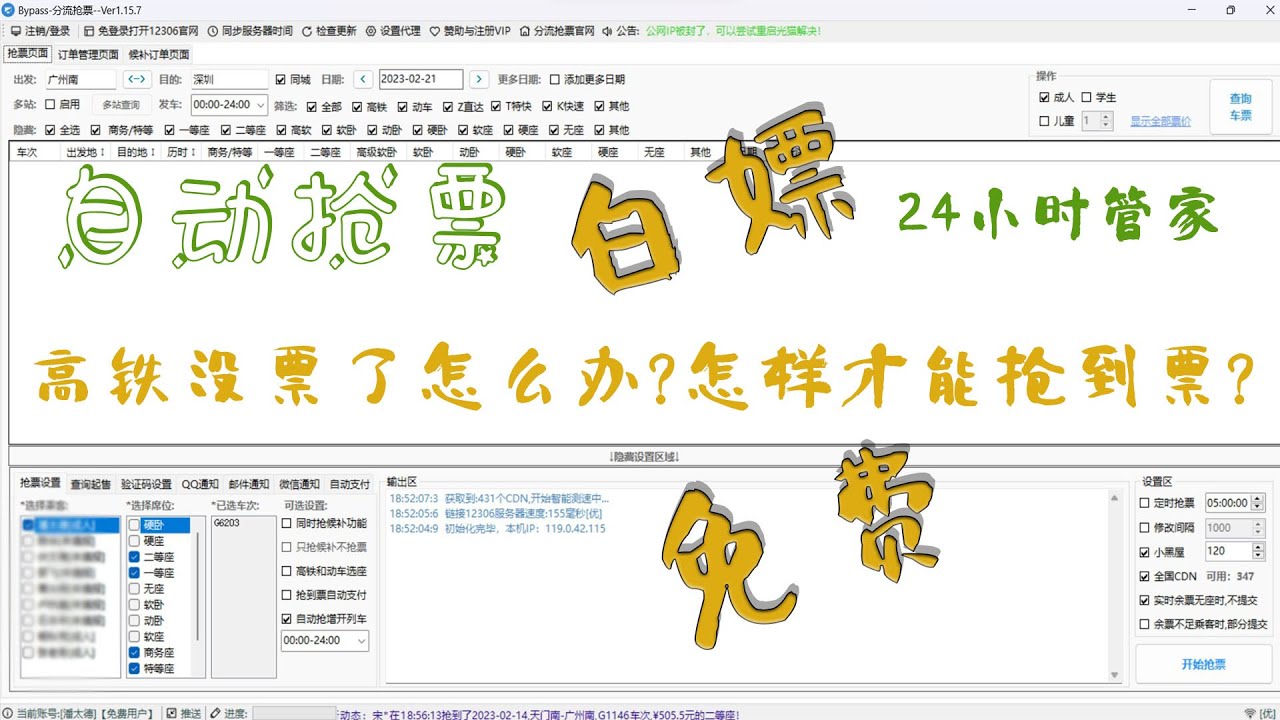Toggle the 同城 checkbox
This screenshot has height=720, width=1280.
[x=281, y=80]
